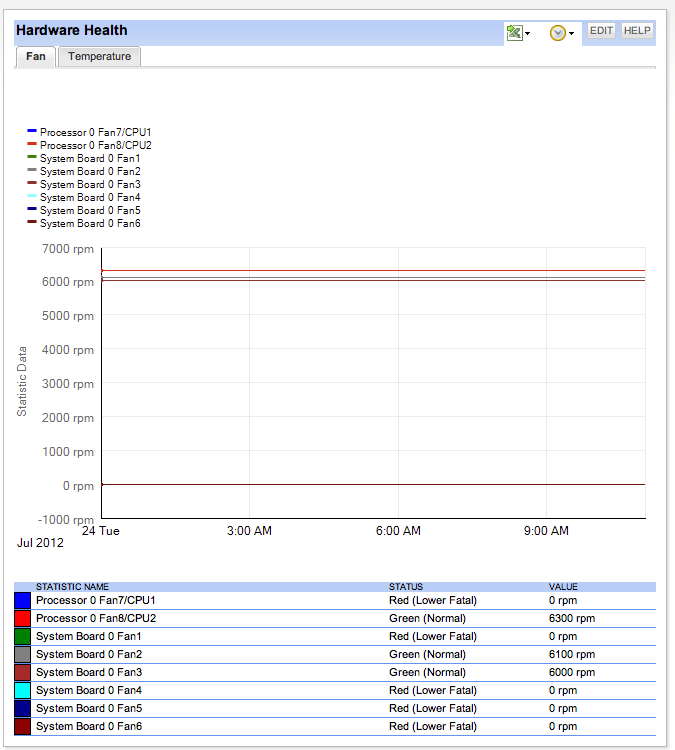Click the 9:00 AM axis label
This screenshot has width=675, height=750.
click(546, 531)
